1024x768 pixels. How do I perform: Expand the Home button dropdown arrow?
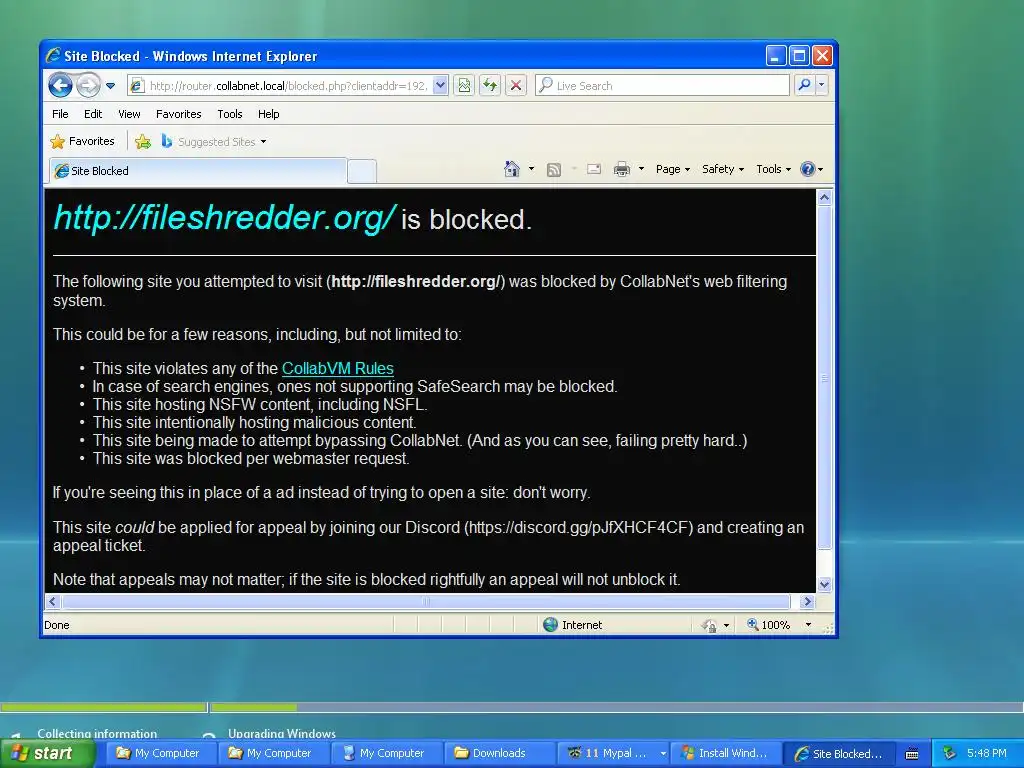tap(532, 169)
